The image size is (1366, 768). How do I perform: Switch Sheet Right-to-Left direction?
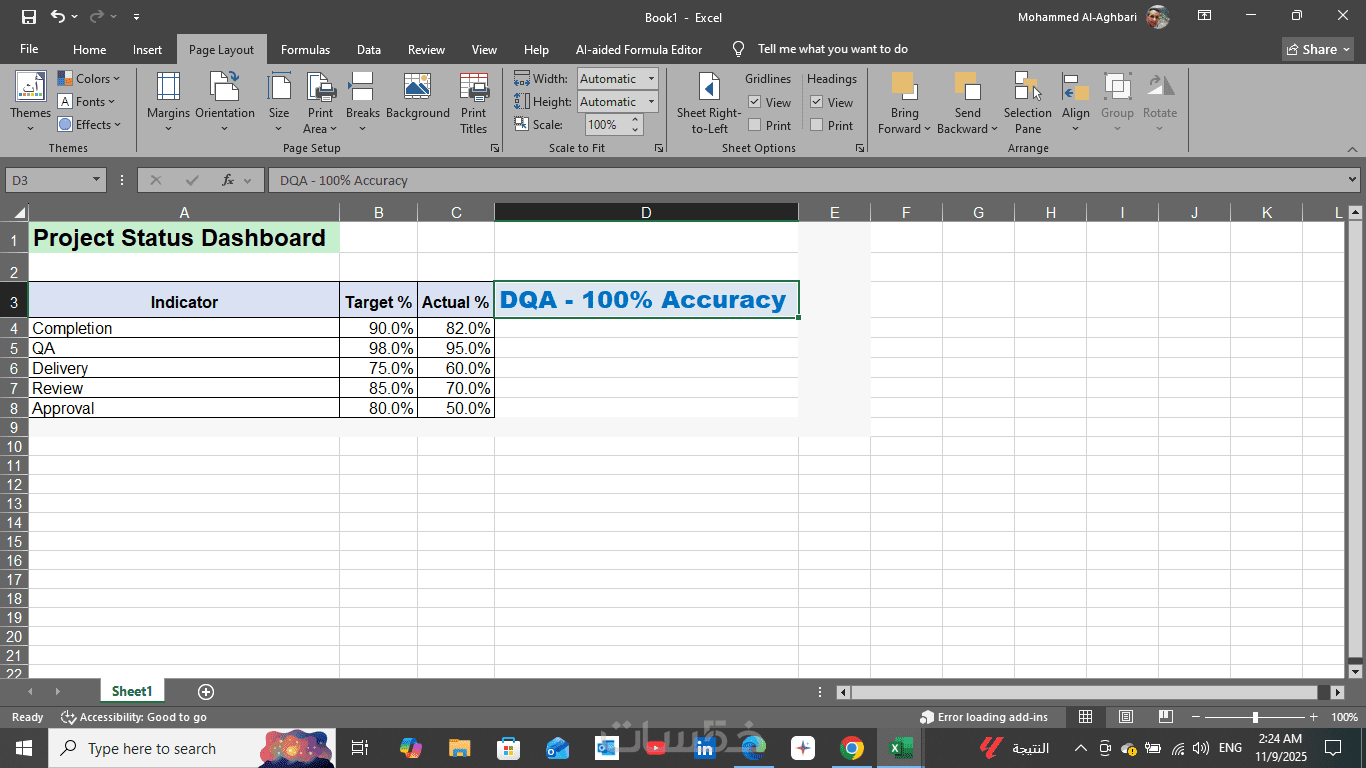point(709,103)
